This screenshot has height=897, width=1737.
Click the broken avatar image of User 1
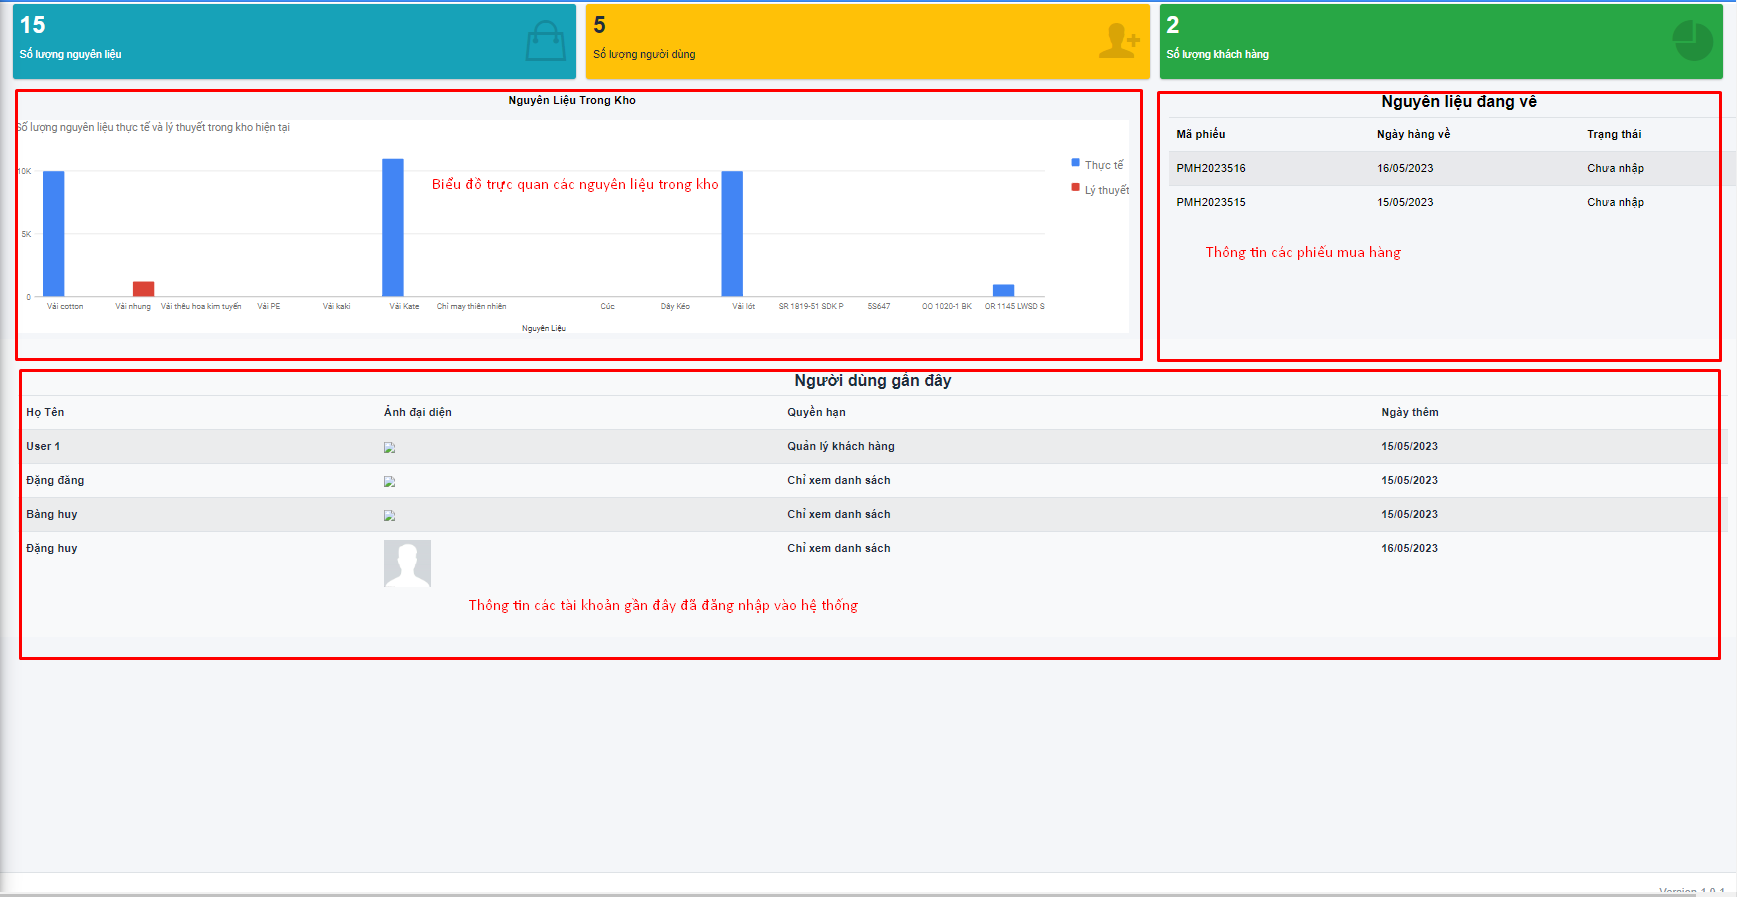(x=390, y=448)
